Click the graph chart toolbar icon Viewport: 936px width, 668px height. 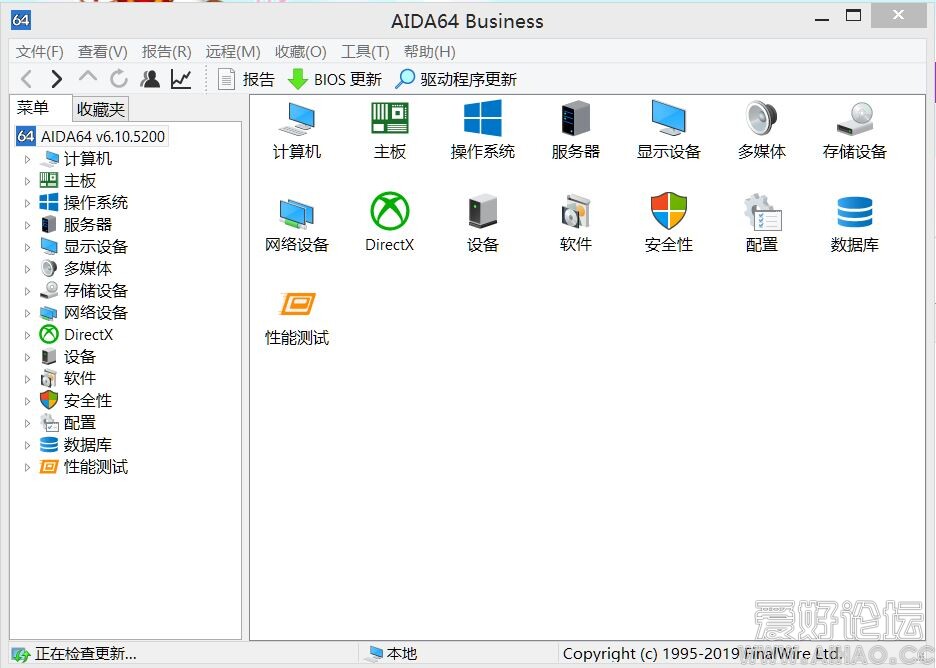pos(181,79)
